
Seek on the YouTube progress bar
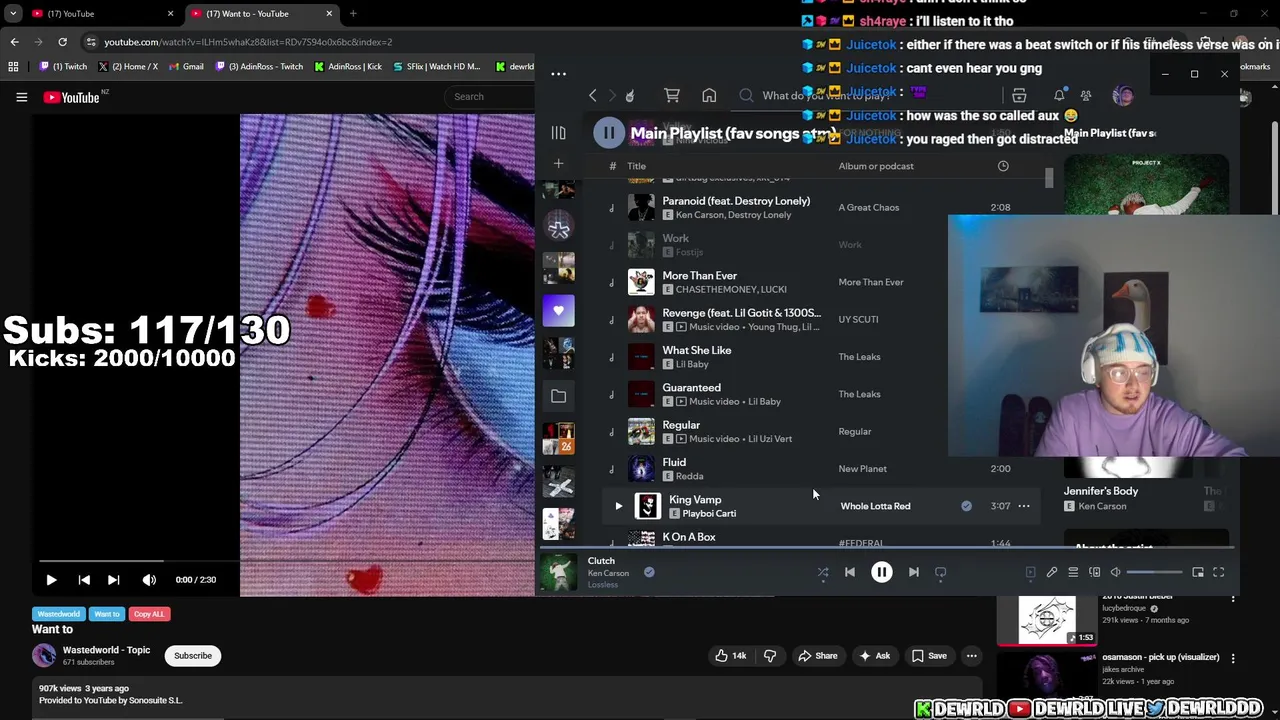[x=287, y=561]
